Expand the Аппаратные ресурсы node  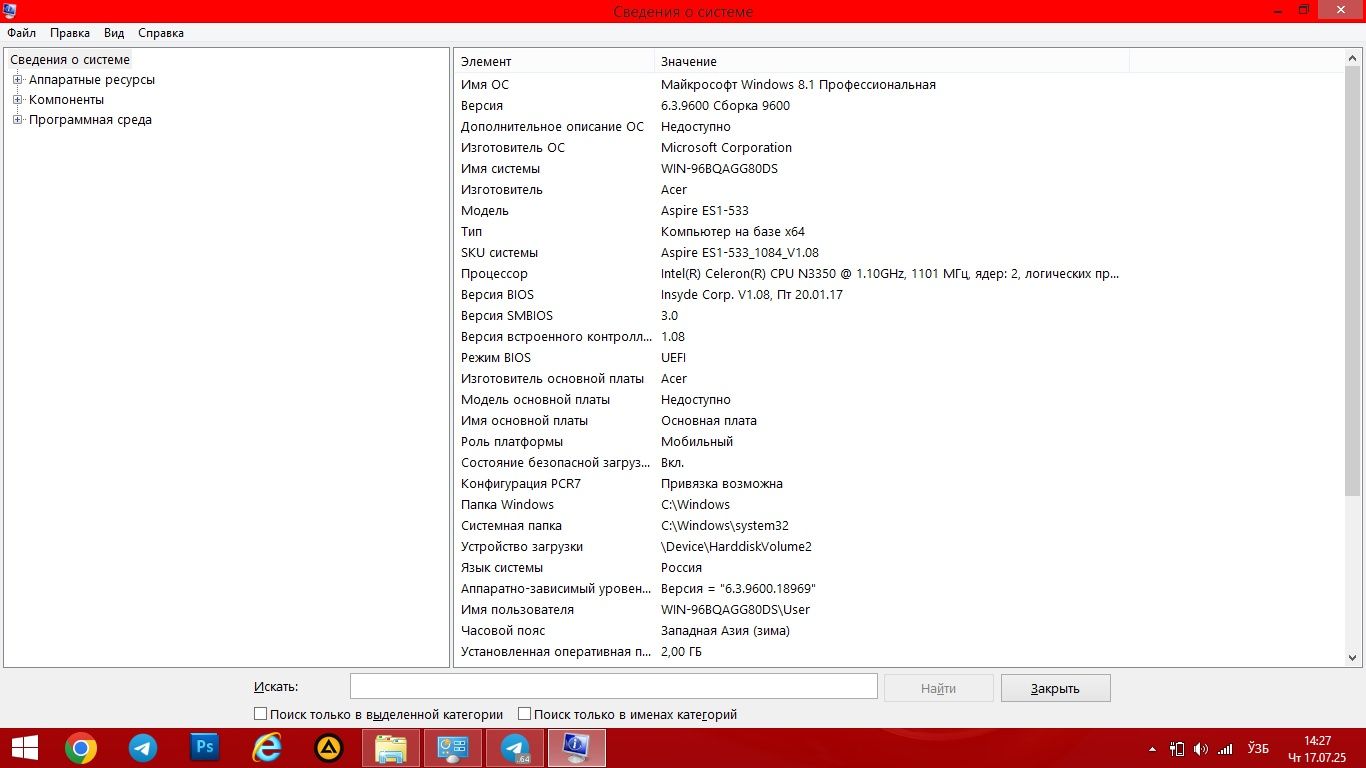click(x=17, y=80)
